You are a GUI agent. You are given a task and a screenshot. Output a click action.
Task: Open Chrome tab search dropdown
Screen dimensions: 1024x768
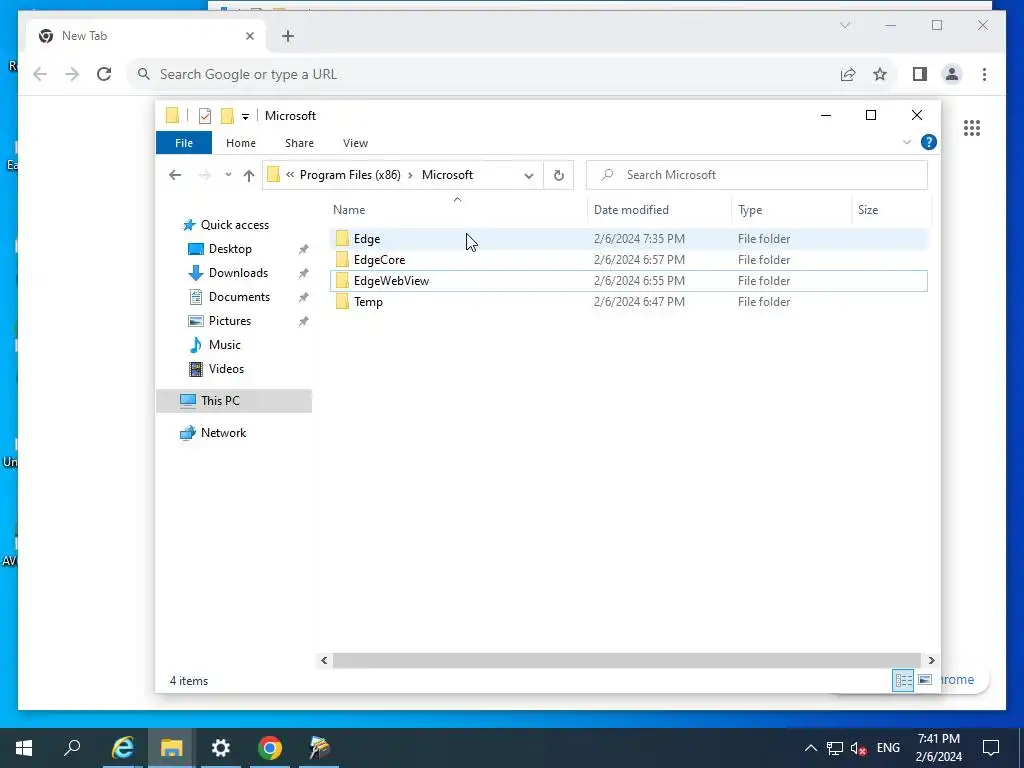(845, 25)
